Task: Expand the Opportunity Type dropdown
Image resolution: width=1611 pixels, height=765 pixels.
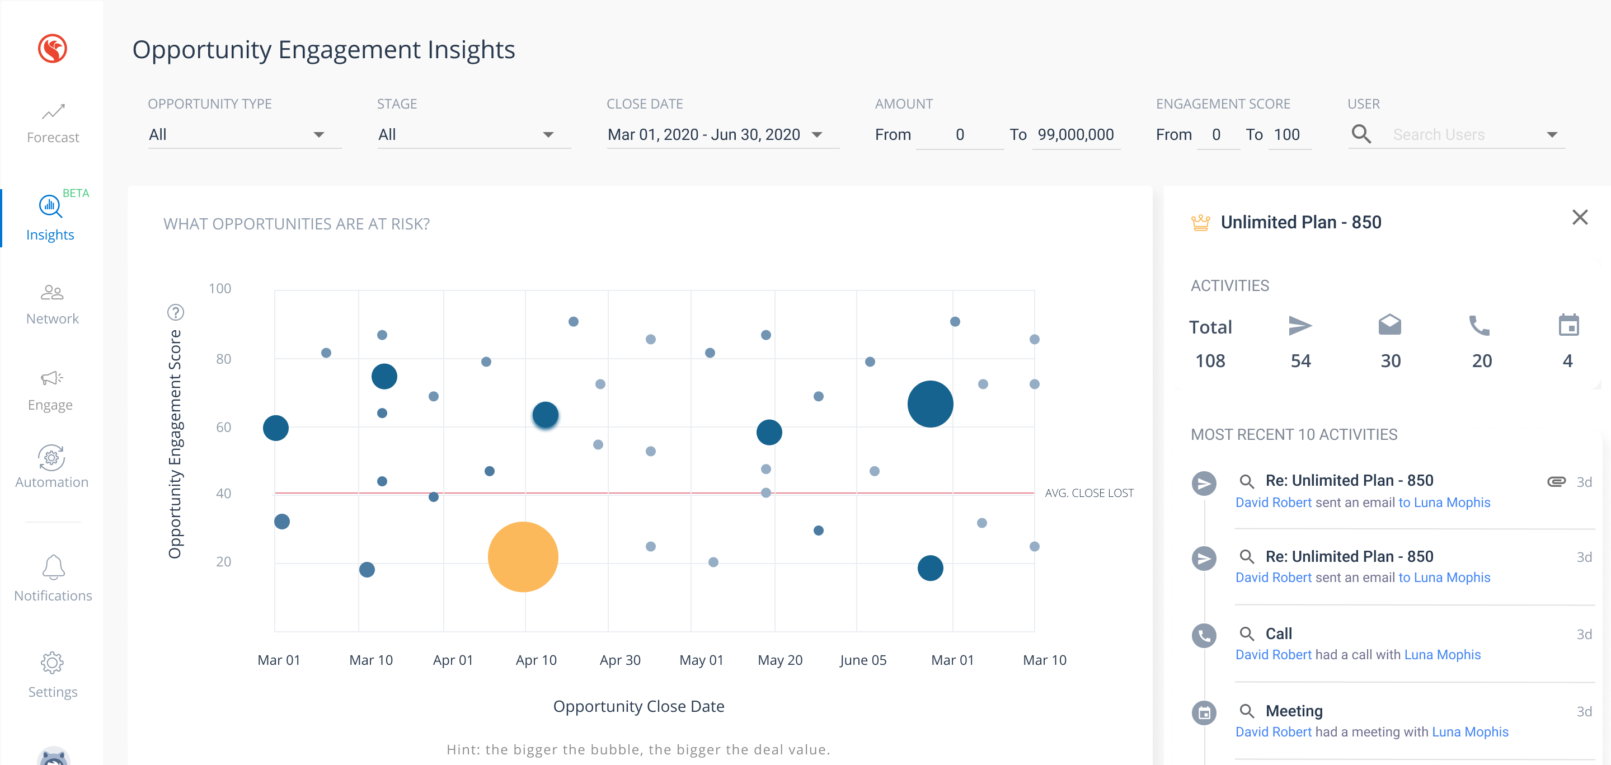Action: [x=319, y=135]
